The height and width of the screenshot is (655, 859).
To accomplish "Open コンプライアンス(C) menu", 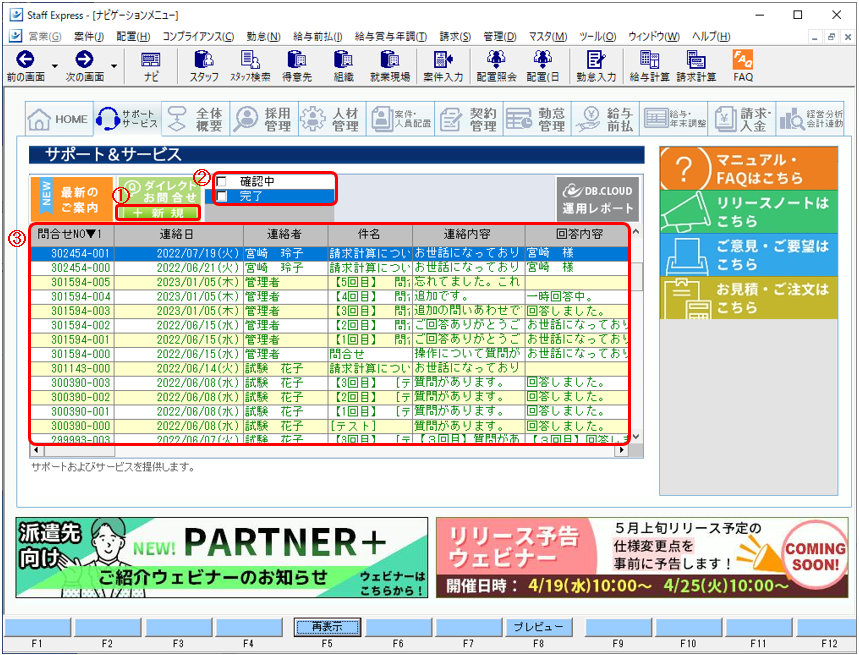I will pyautogui.click(x=198, y=37).
